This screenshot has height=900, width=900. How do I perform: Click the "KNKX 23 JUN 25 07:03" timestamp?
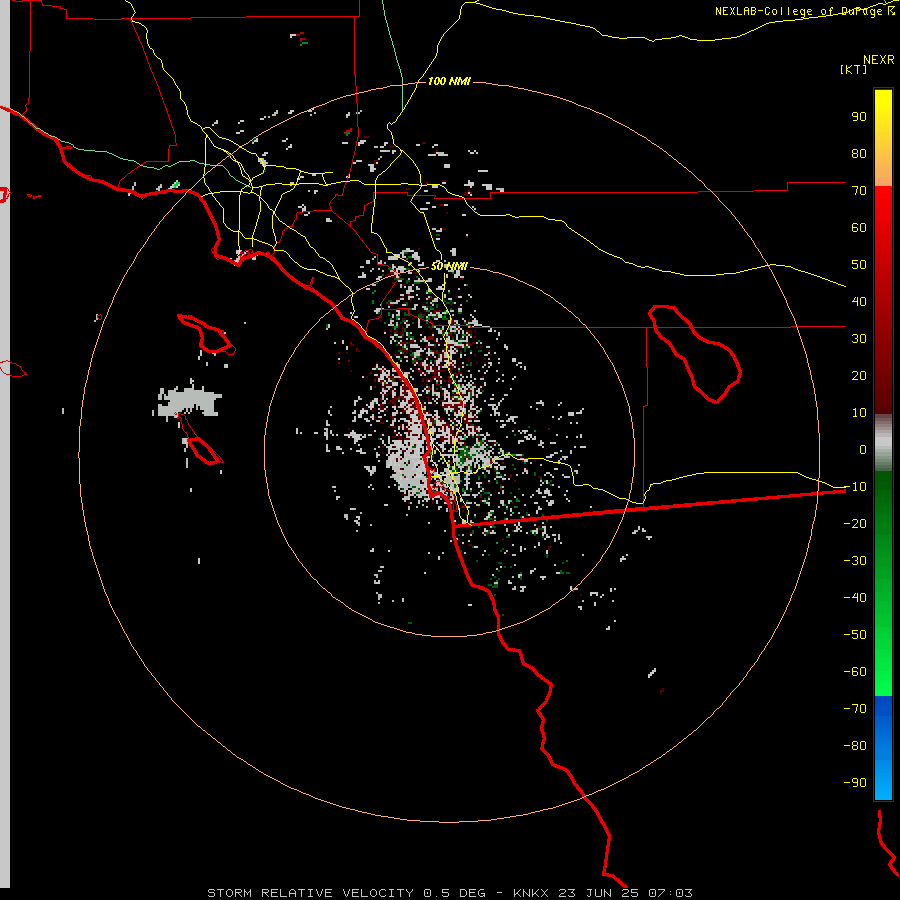603,893
